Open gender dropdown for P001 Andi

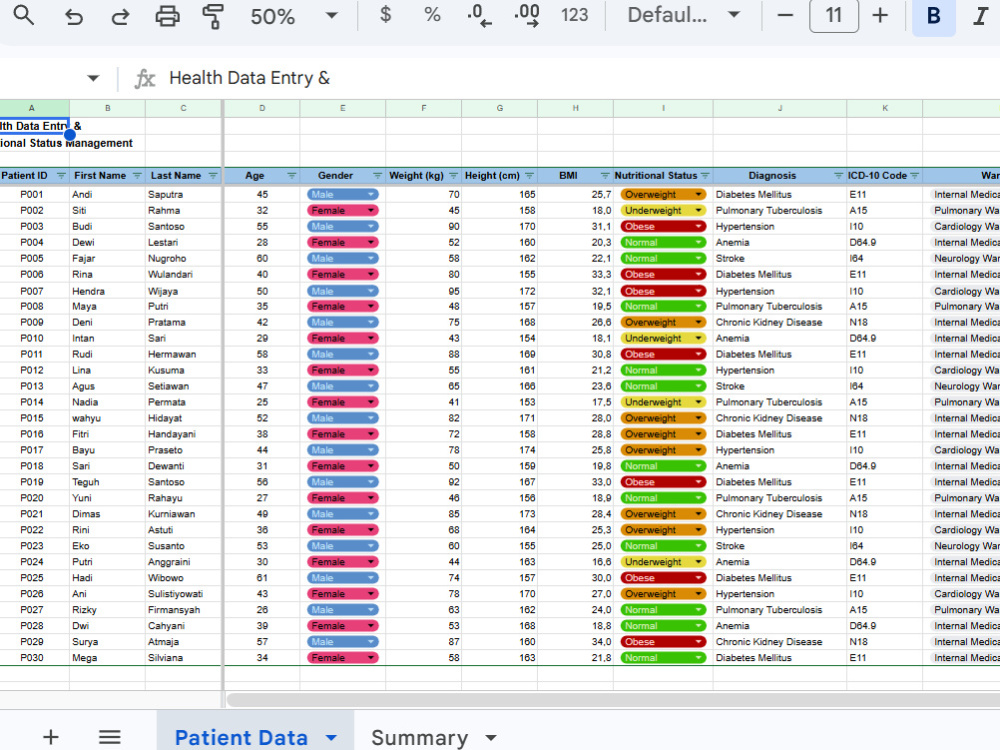[x=371, y=195]
